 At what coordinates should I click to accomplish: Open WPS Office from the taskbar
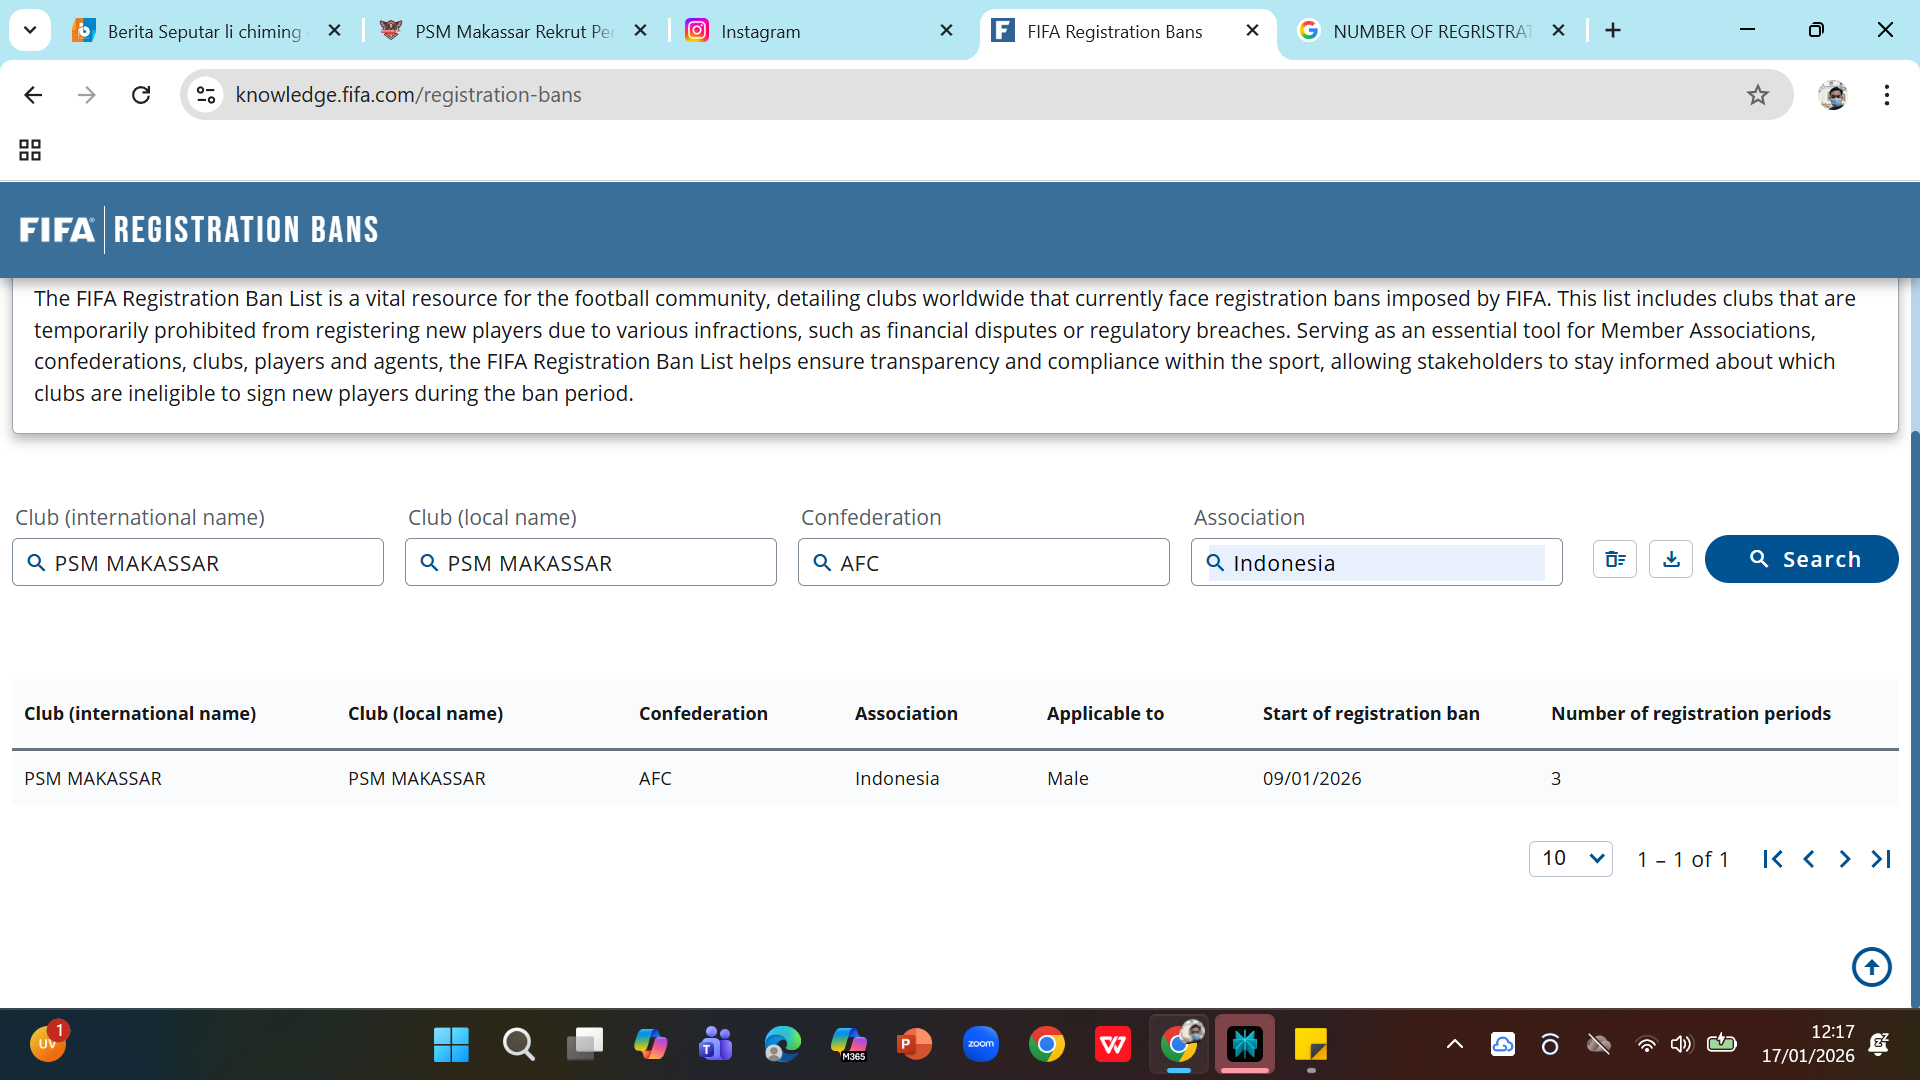point(1112,1045)
